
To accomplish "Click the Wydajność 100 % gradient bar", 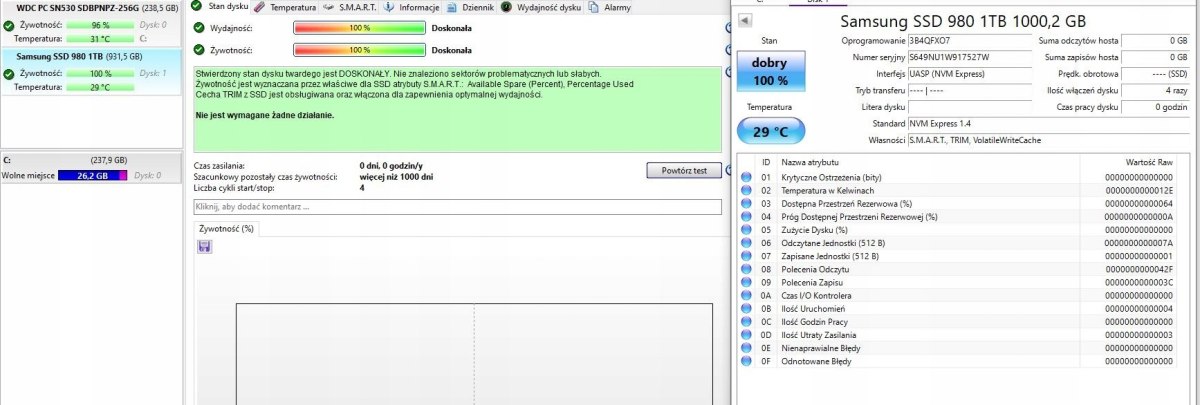I will tap(359, 28).
